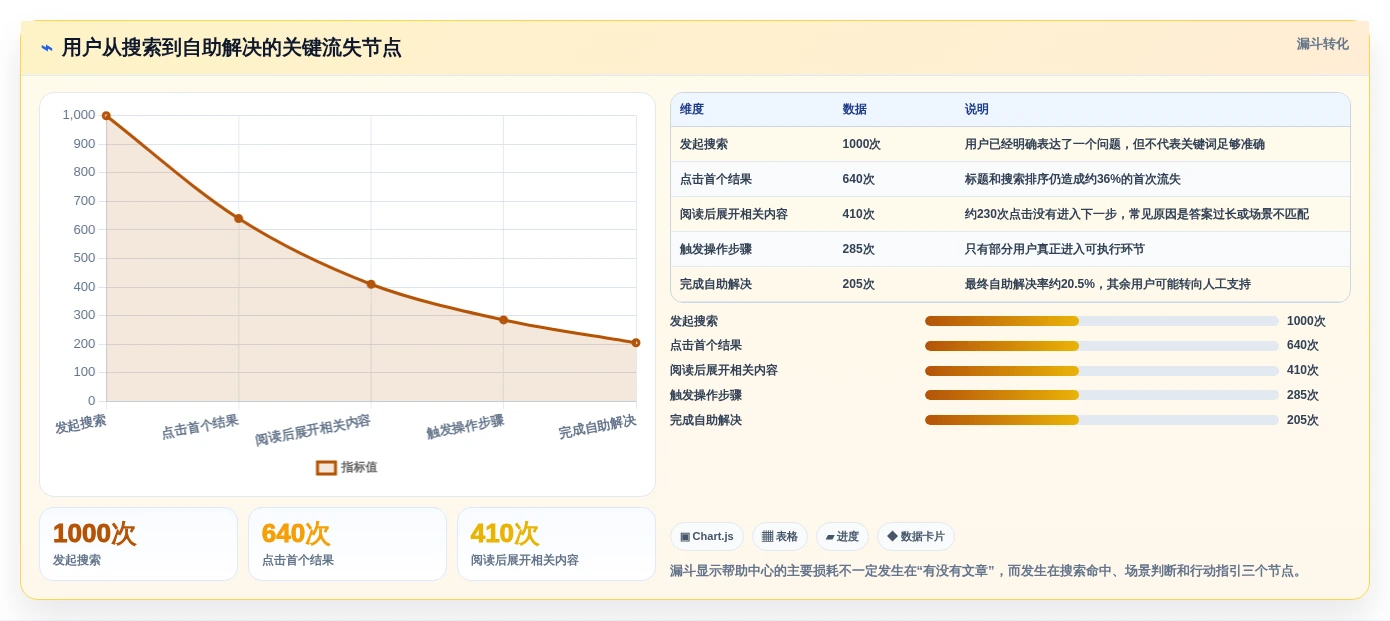Click the x-axis label 完成自助解决

pyautogui.click(x=597, y=428)
